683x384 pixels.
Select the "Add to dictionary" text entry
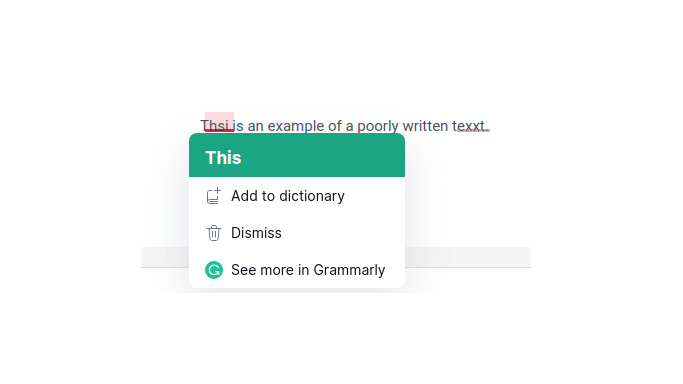tap(287, 196)
